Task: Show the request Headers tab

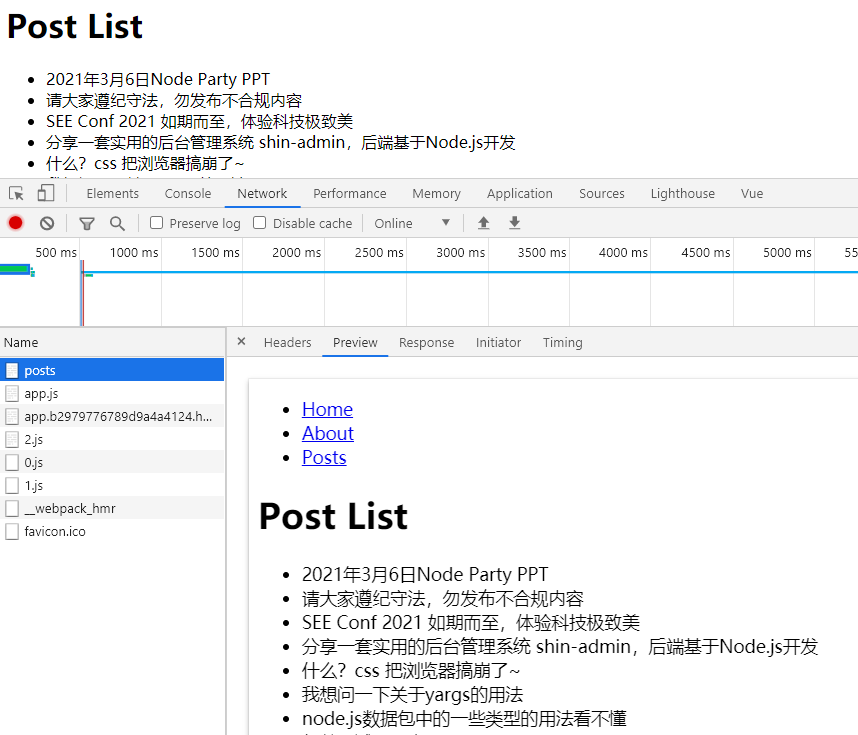Action: pyautogui.click(x=287, y=343)
